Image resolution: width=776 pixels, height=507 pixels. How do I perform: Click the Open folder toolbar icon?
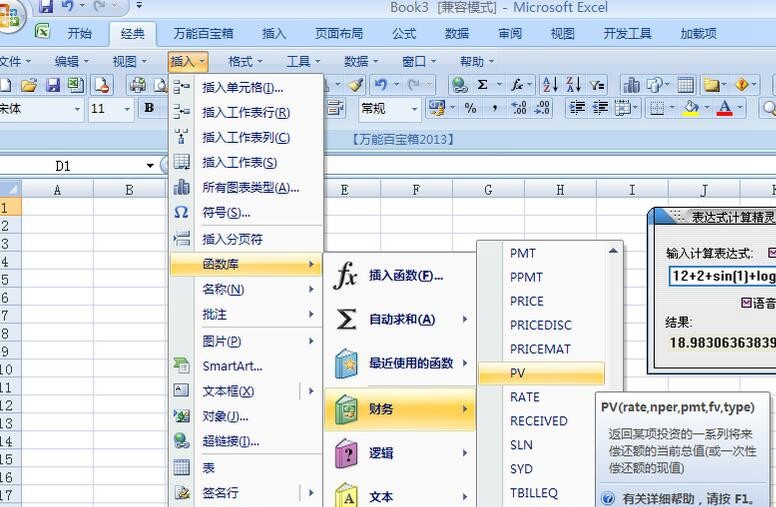click(x=29, y=86)
